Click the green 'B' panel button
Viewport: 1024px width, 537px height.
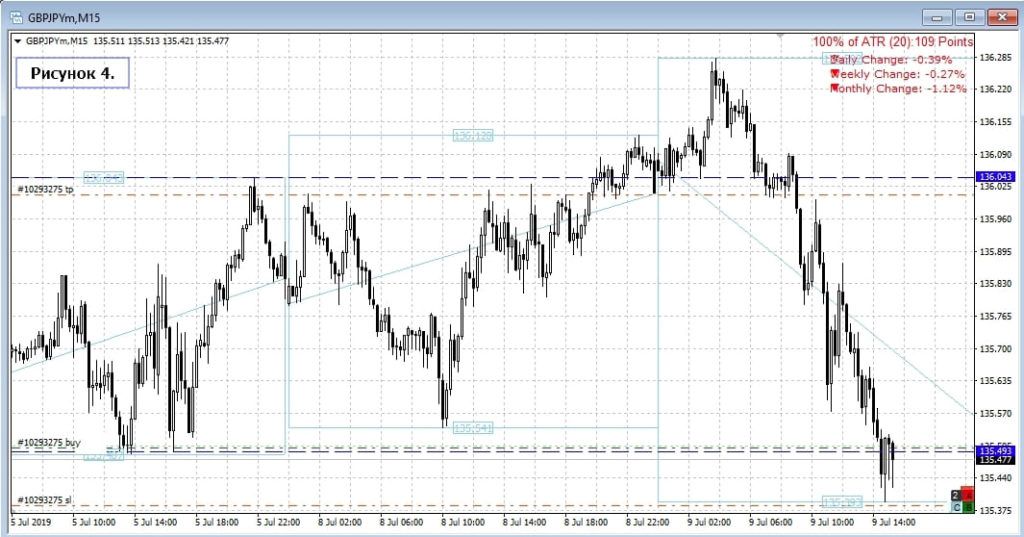969,507
